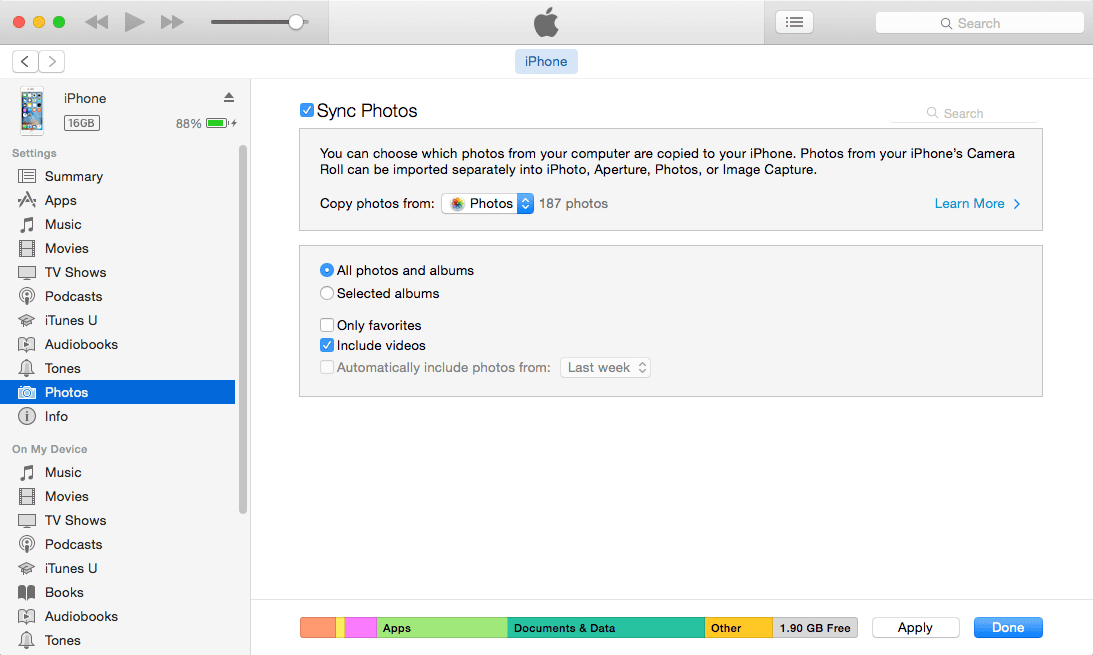Choose the Selected albums radio button
Screen dimensions: 1093x655
tap(327, 294)
